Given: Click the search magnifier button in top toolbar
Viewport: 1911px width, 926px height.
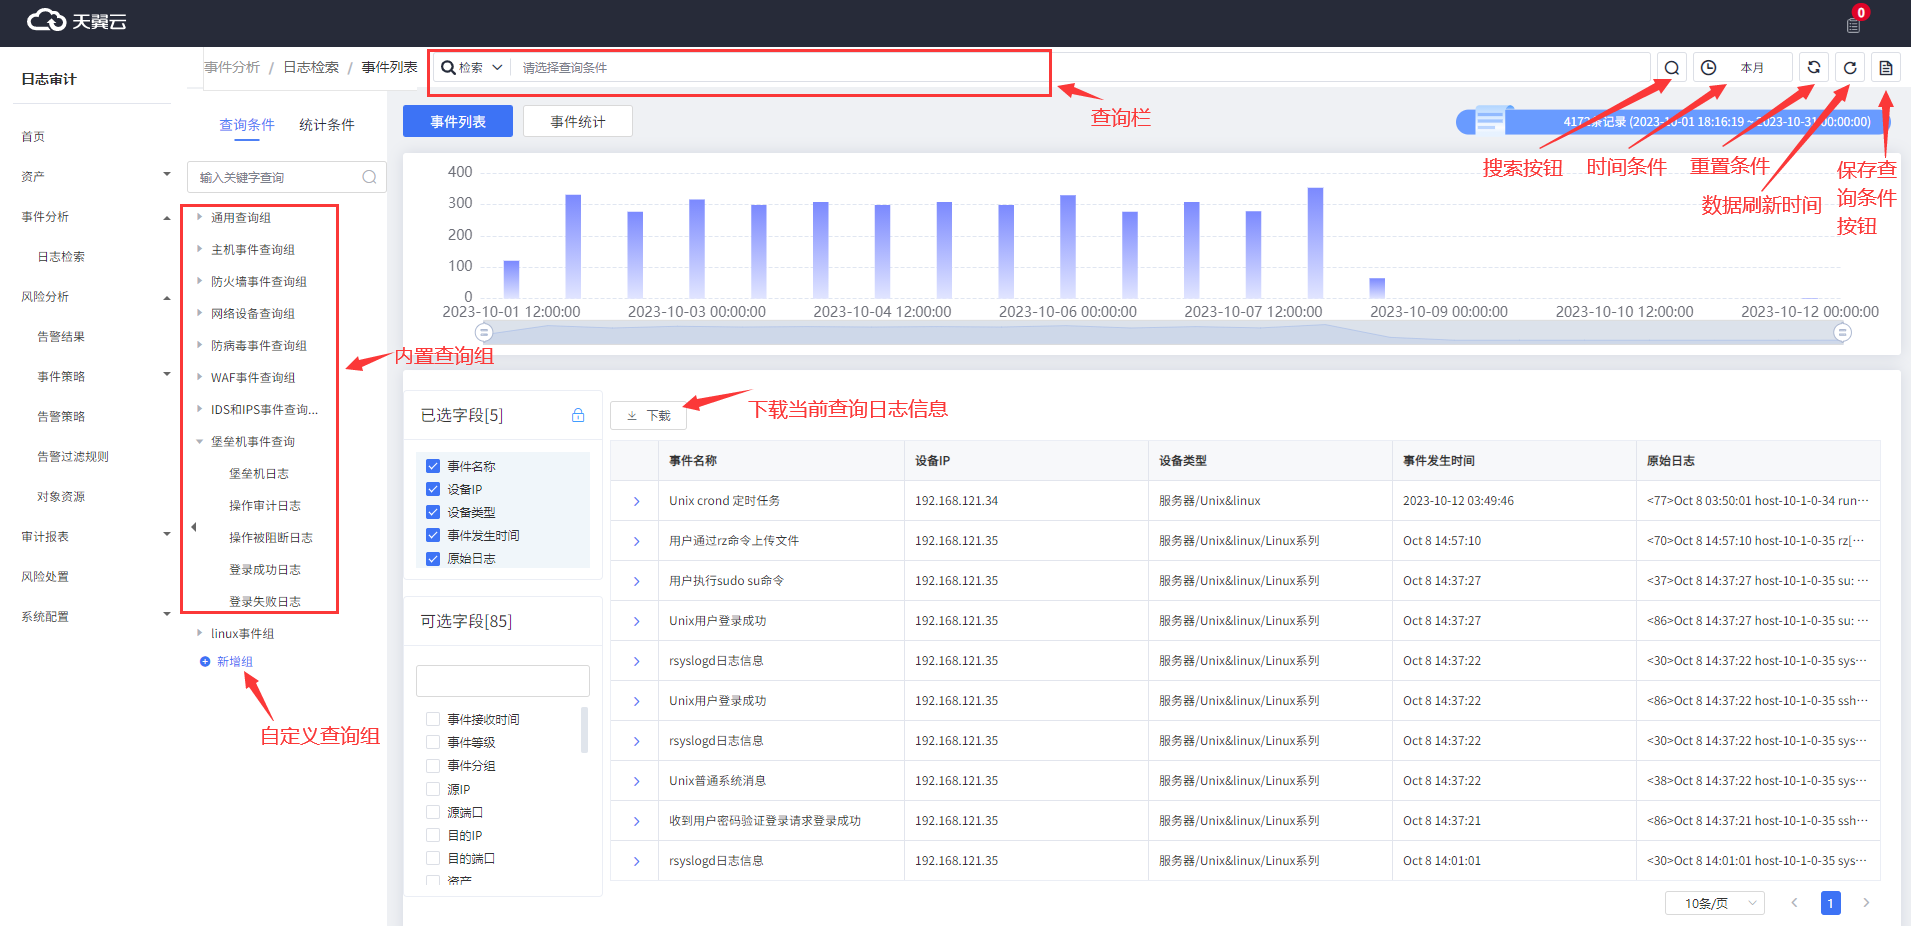Looking at the screenshot, I should click(1671, 68).
